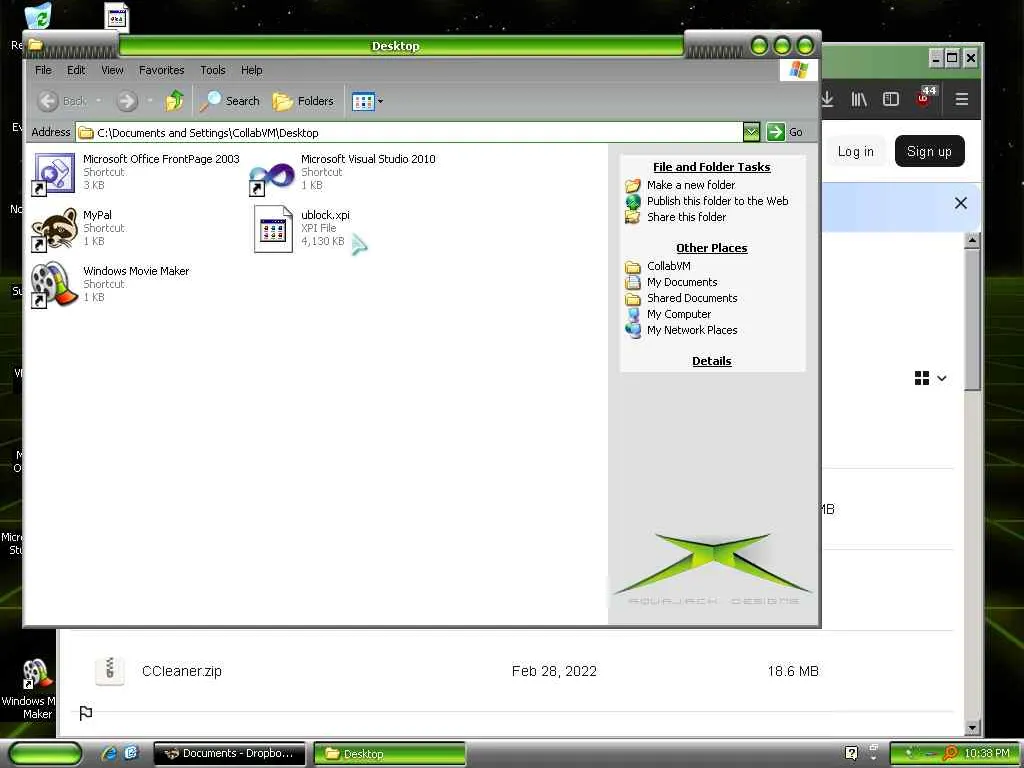This screenshot has height=768, width=1024.
Task: Open Shared Documents under Other Places
Action: click(x=692, y=298)
